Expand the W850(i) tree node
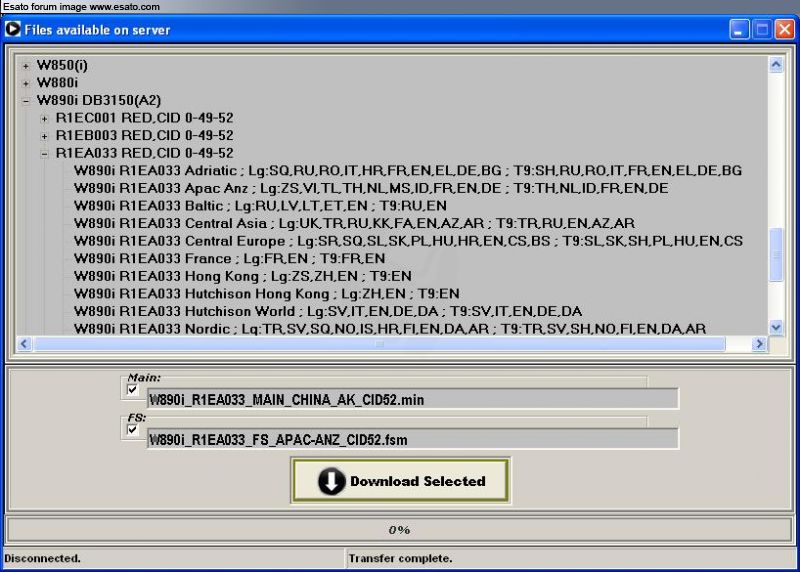 [x=26, y=66]
